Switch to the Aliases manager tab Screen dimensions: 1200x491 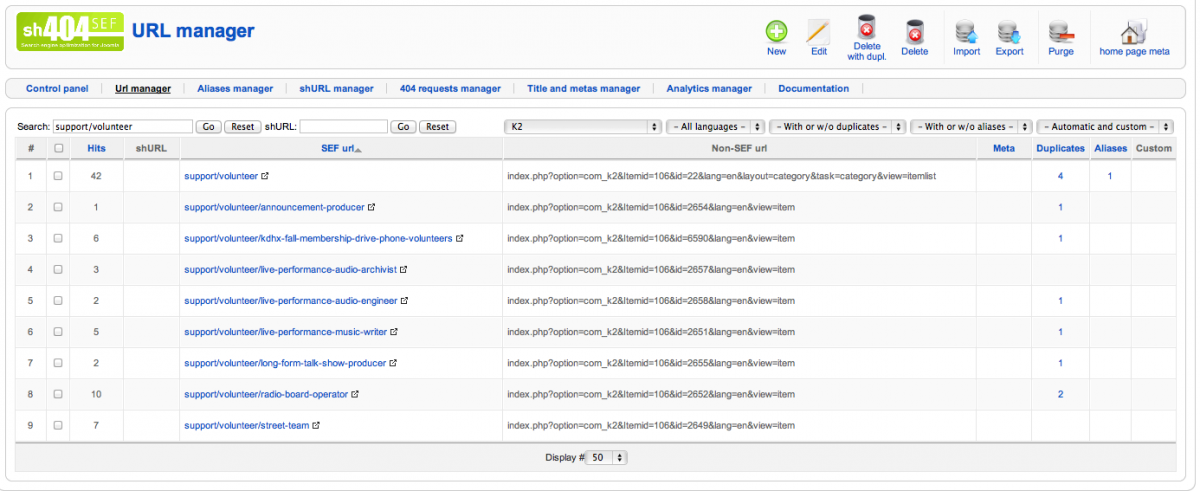(x=235, y=88)
